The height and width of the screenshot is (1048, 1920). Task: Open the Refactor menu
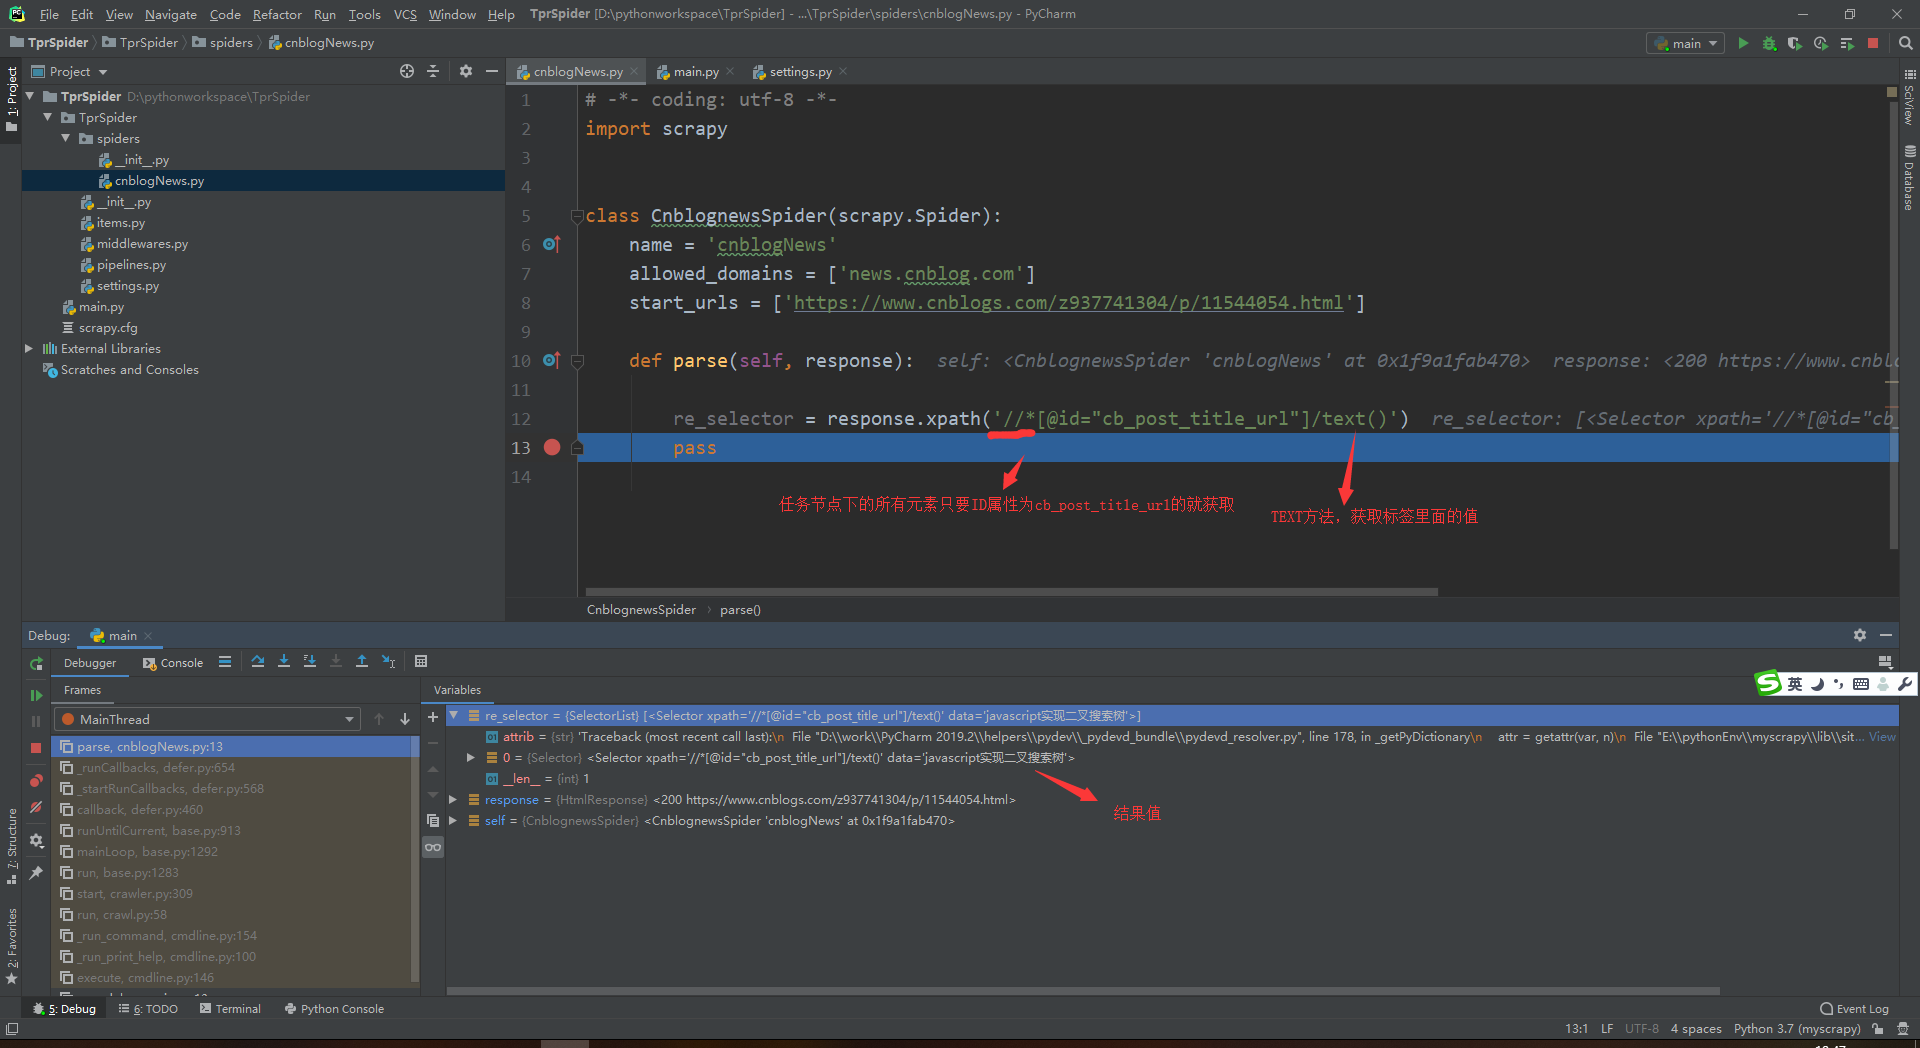click(277, 14)
